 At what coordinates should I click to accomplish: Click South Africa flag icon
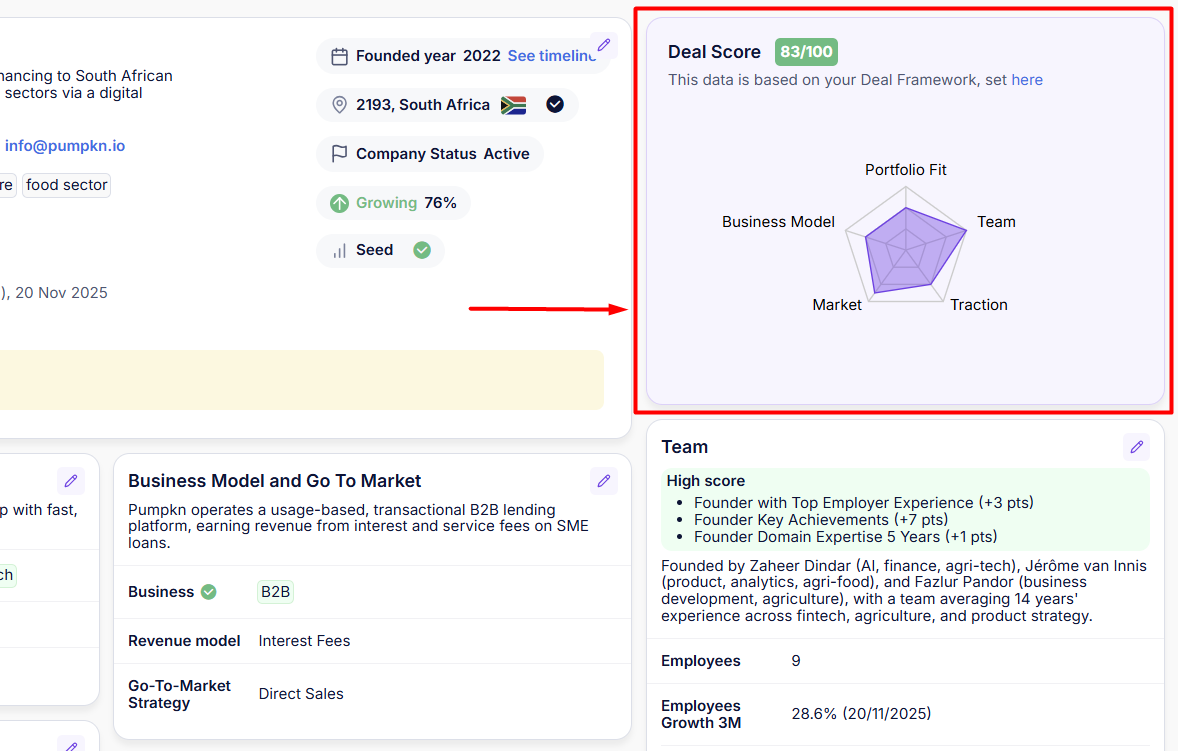pyautogui.click(x=514, y=105)
